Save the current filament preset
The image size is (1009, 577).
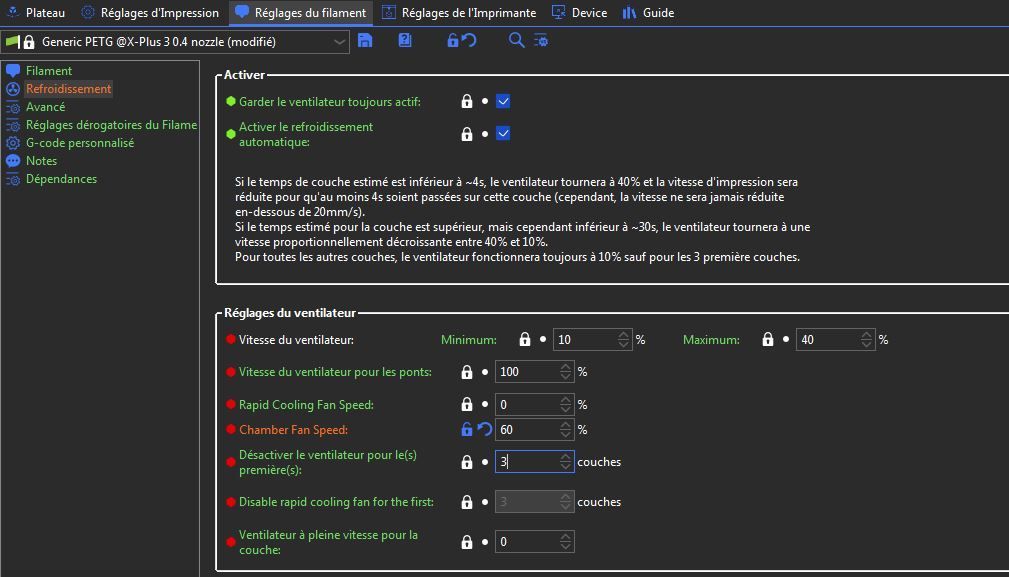coord(365,41)
